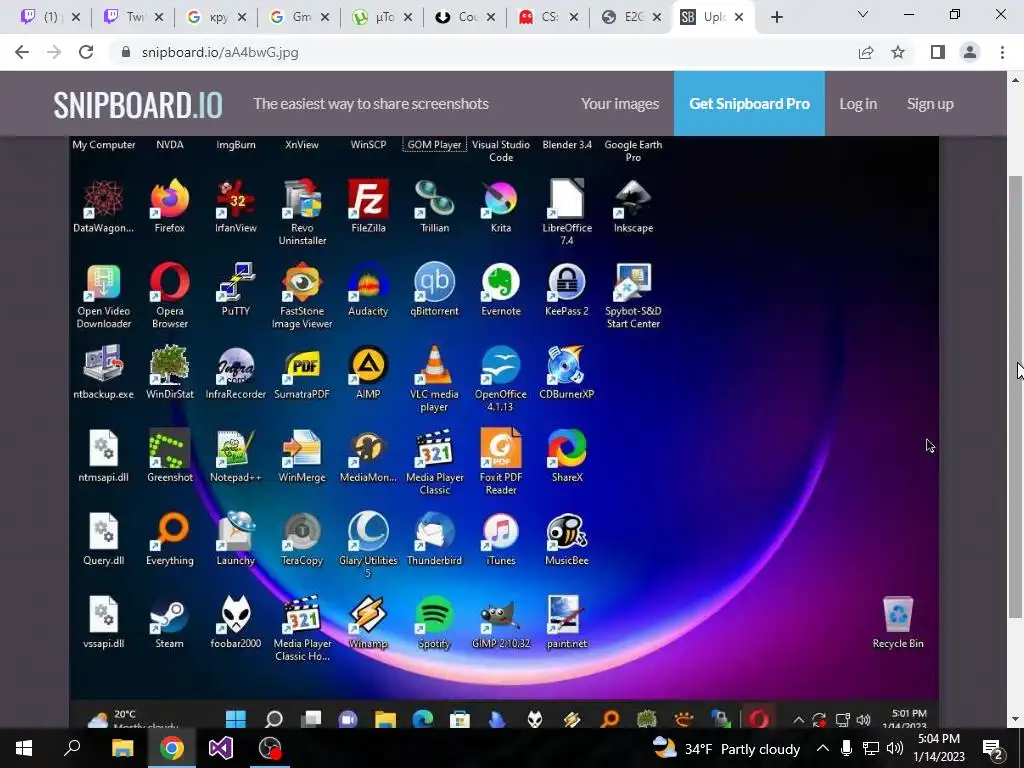Close the active Upl snipboard tab
The height and width of the screenshot is (768, 1024).
739,17
